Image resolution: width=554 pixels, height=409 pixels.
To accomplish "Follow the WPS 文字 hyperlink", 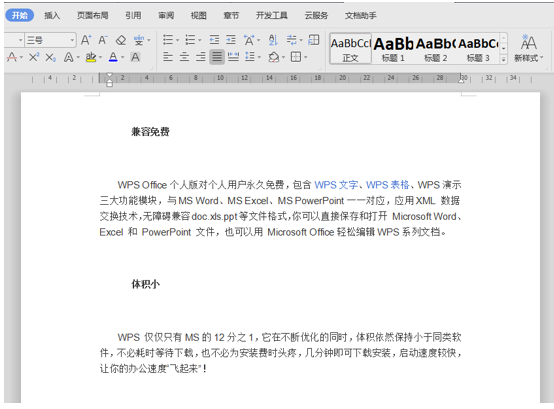I will pyautogui.click(x=336, y=185).
